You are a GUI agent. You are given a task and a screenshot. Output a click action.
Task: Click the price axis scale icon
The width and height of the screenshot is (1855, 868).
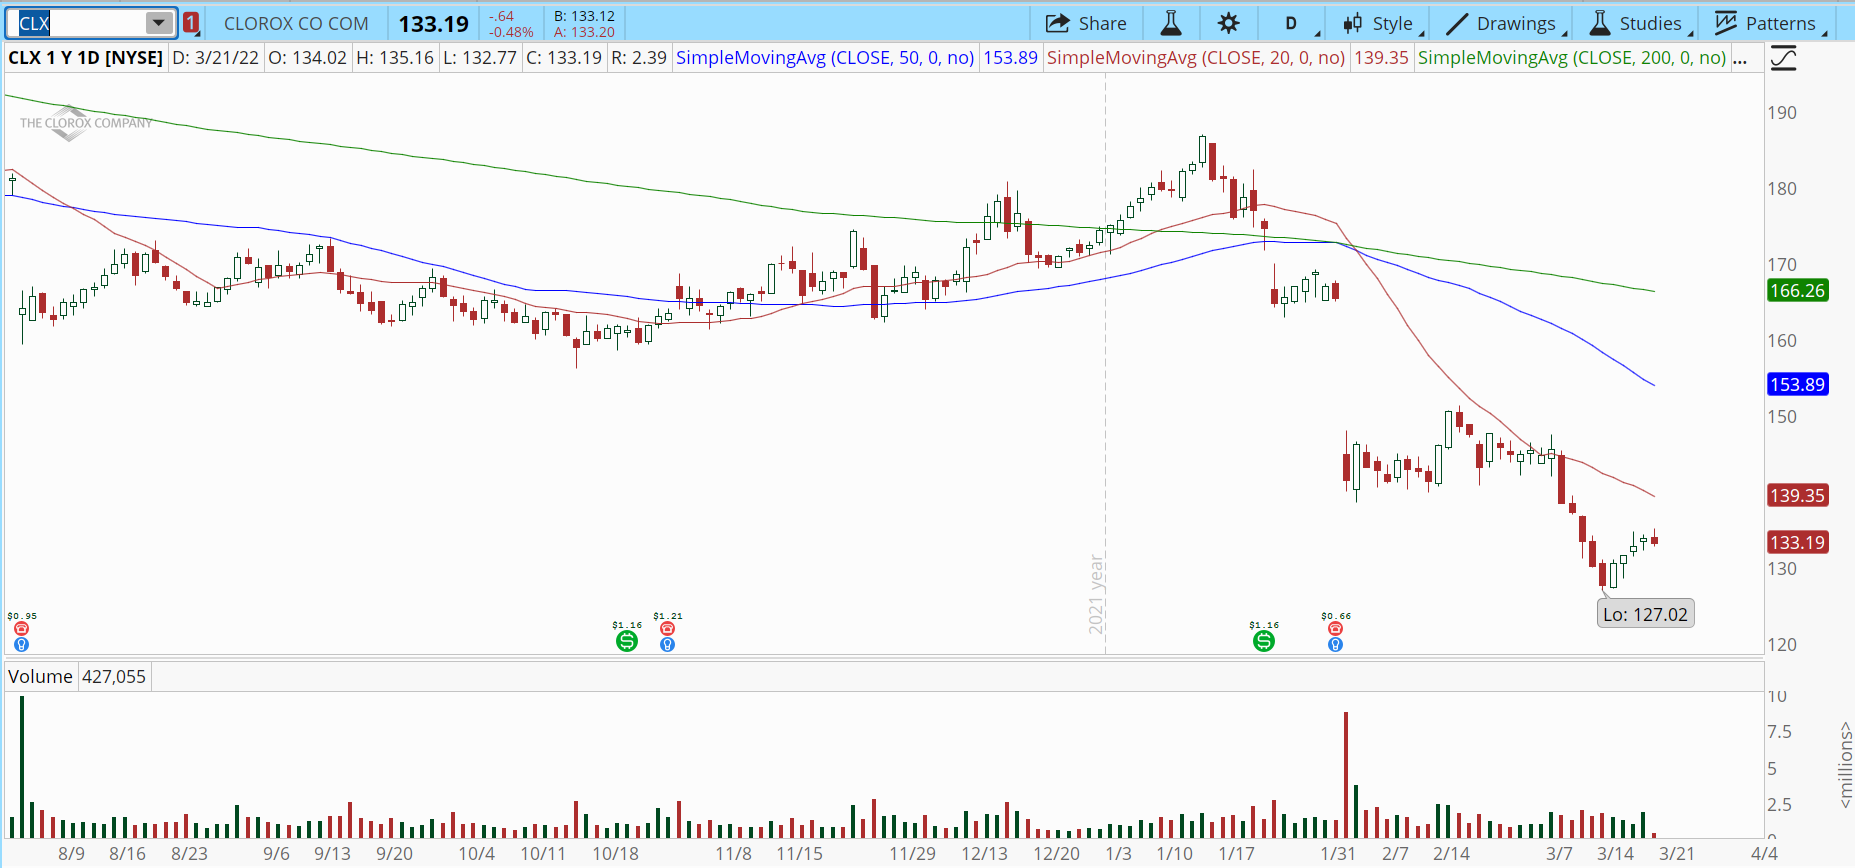(1784, 59)
